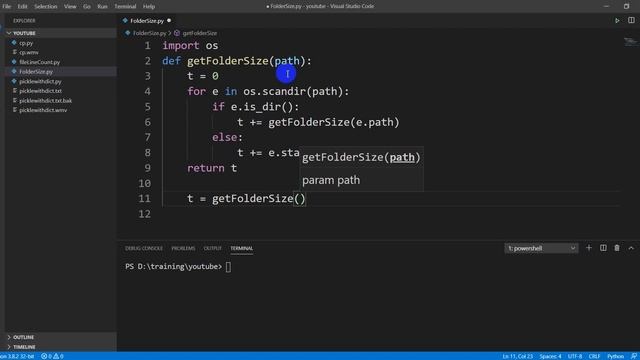Click 'os.scandir(path)' on line 4
This screenshot has height=360, width=640.
293,91
